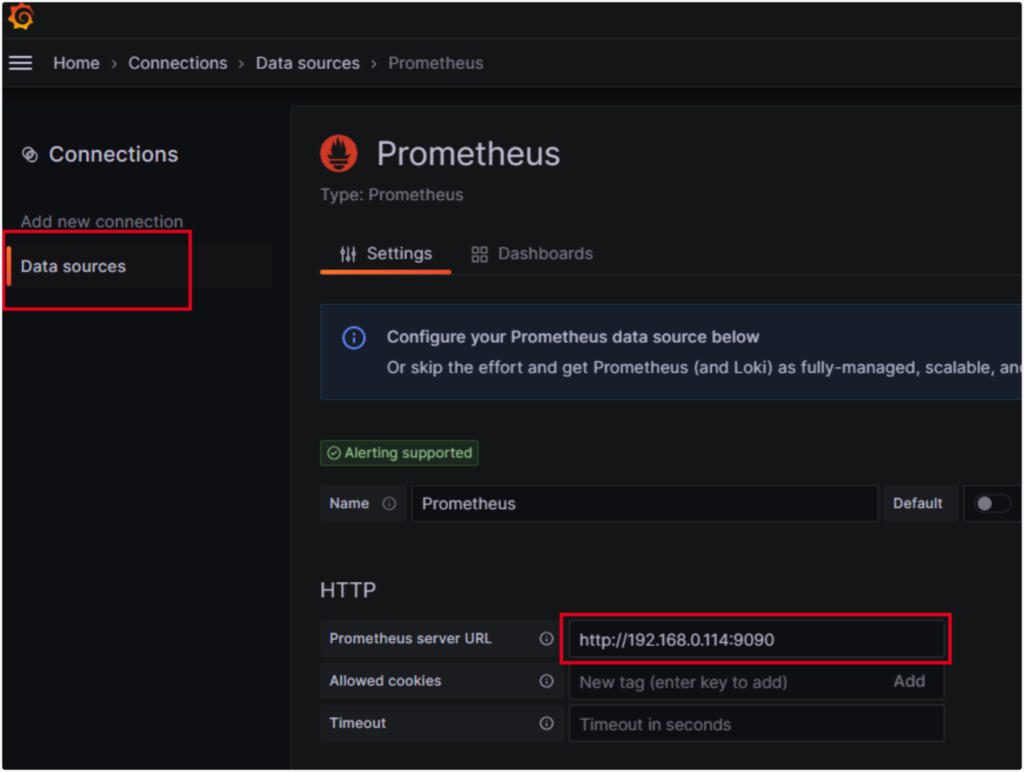Click the Prometheus flame logo
Viewport: 1024px width, 772px height.
point(339,153)
